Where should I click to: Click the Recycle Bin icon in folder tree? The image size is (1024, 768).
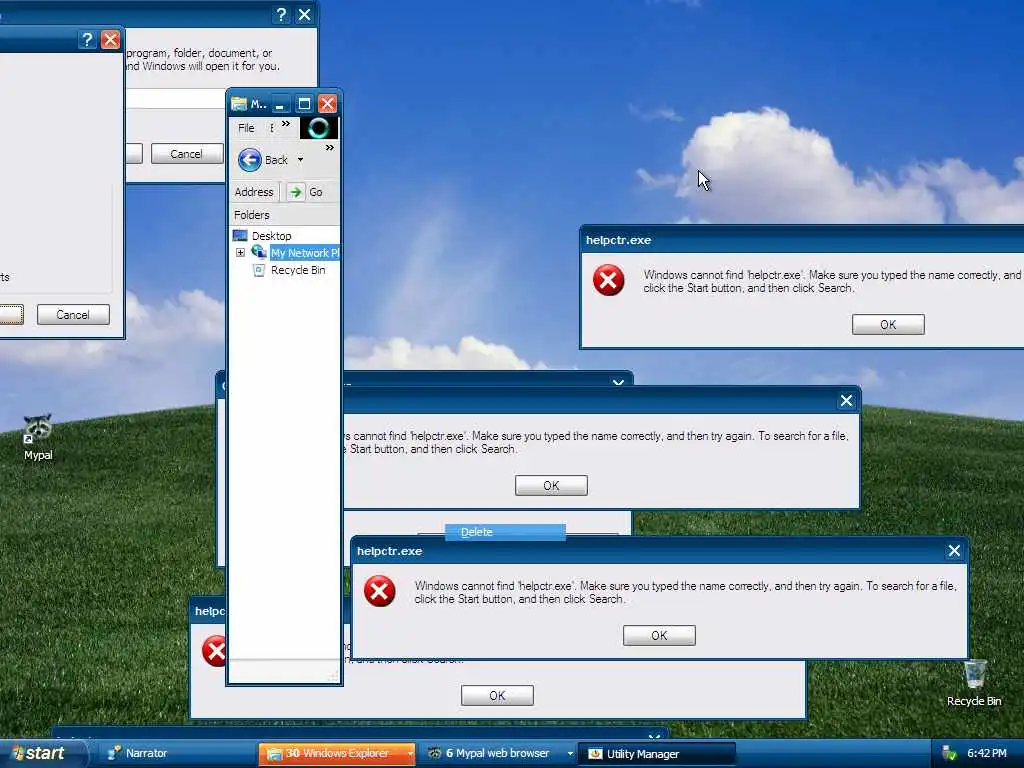point(259,270)
